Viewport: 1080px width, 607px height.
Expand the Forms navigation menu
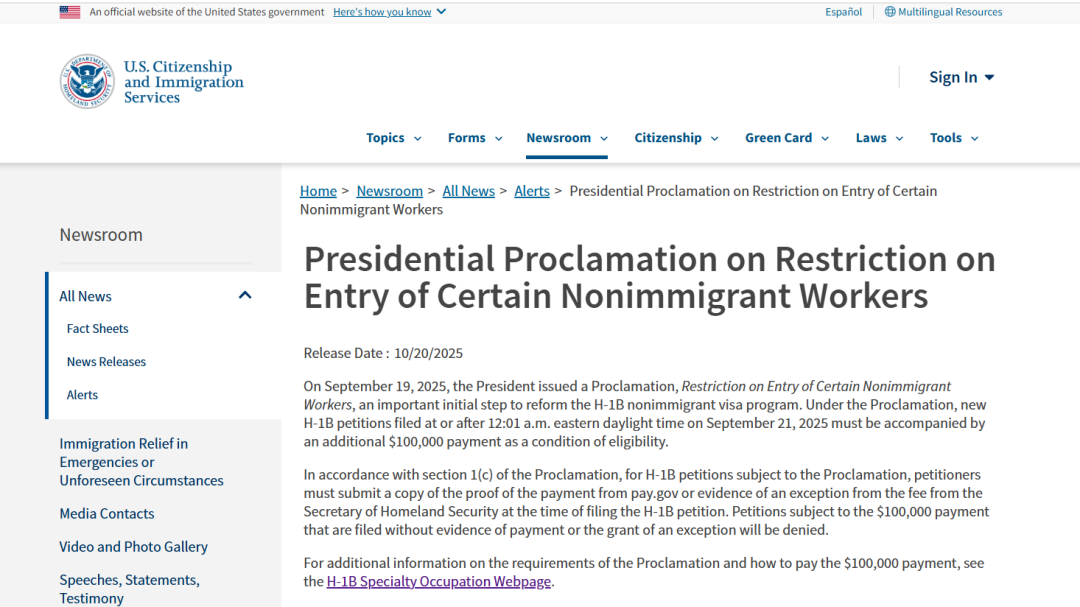(475, 138)
